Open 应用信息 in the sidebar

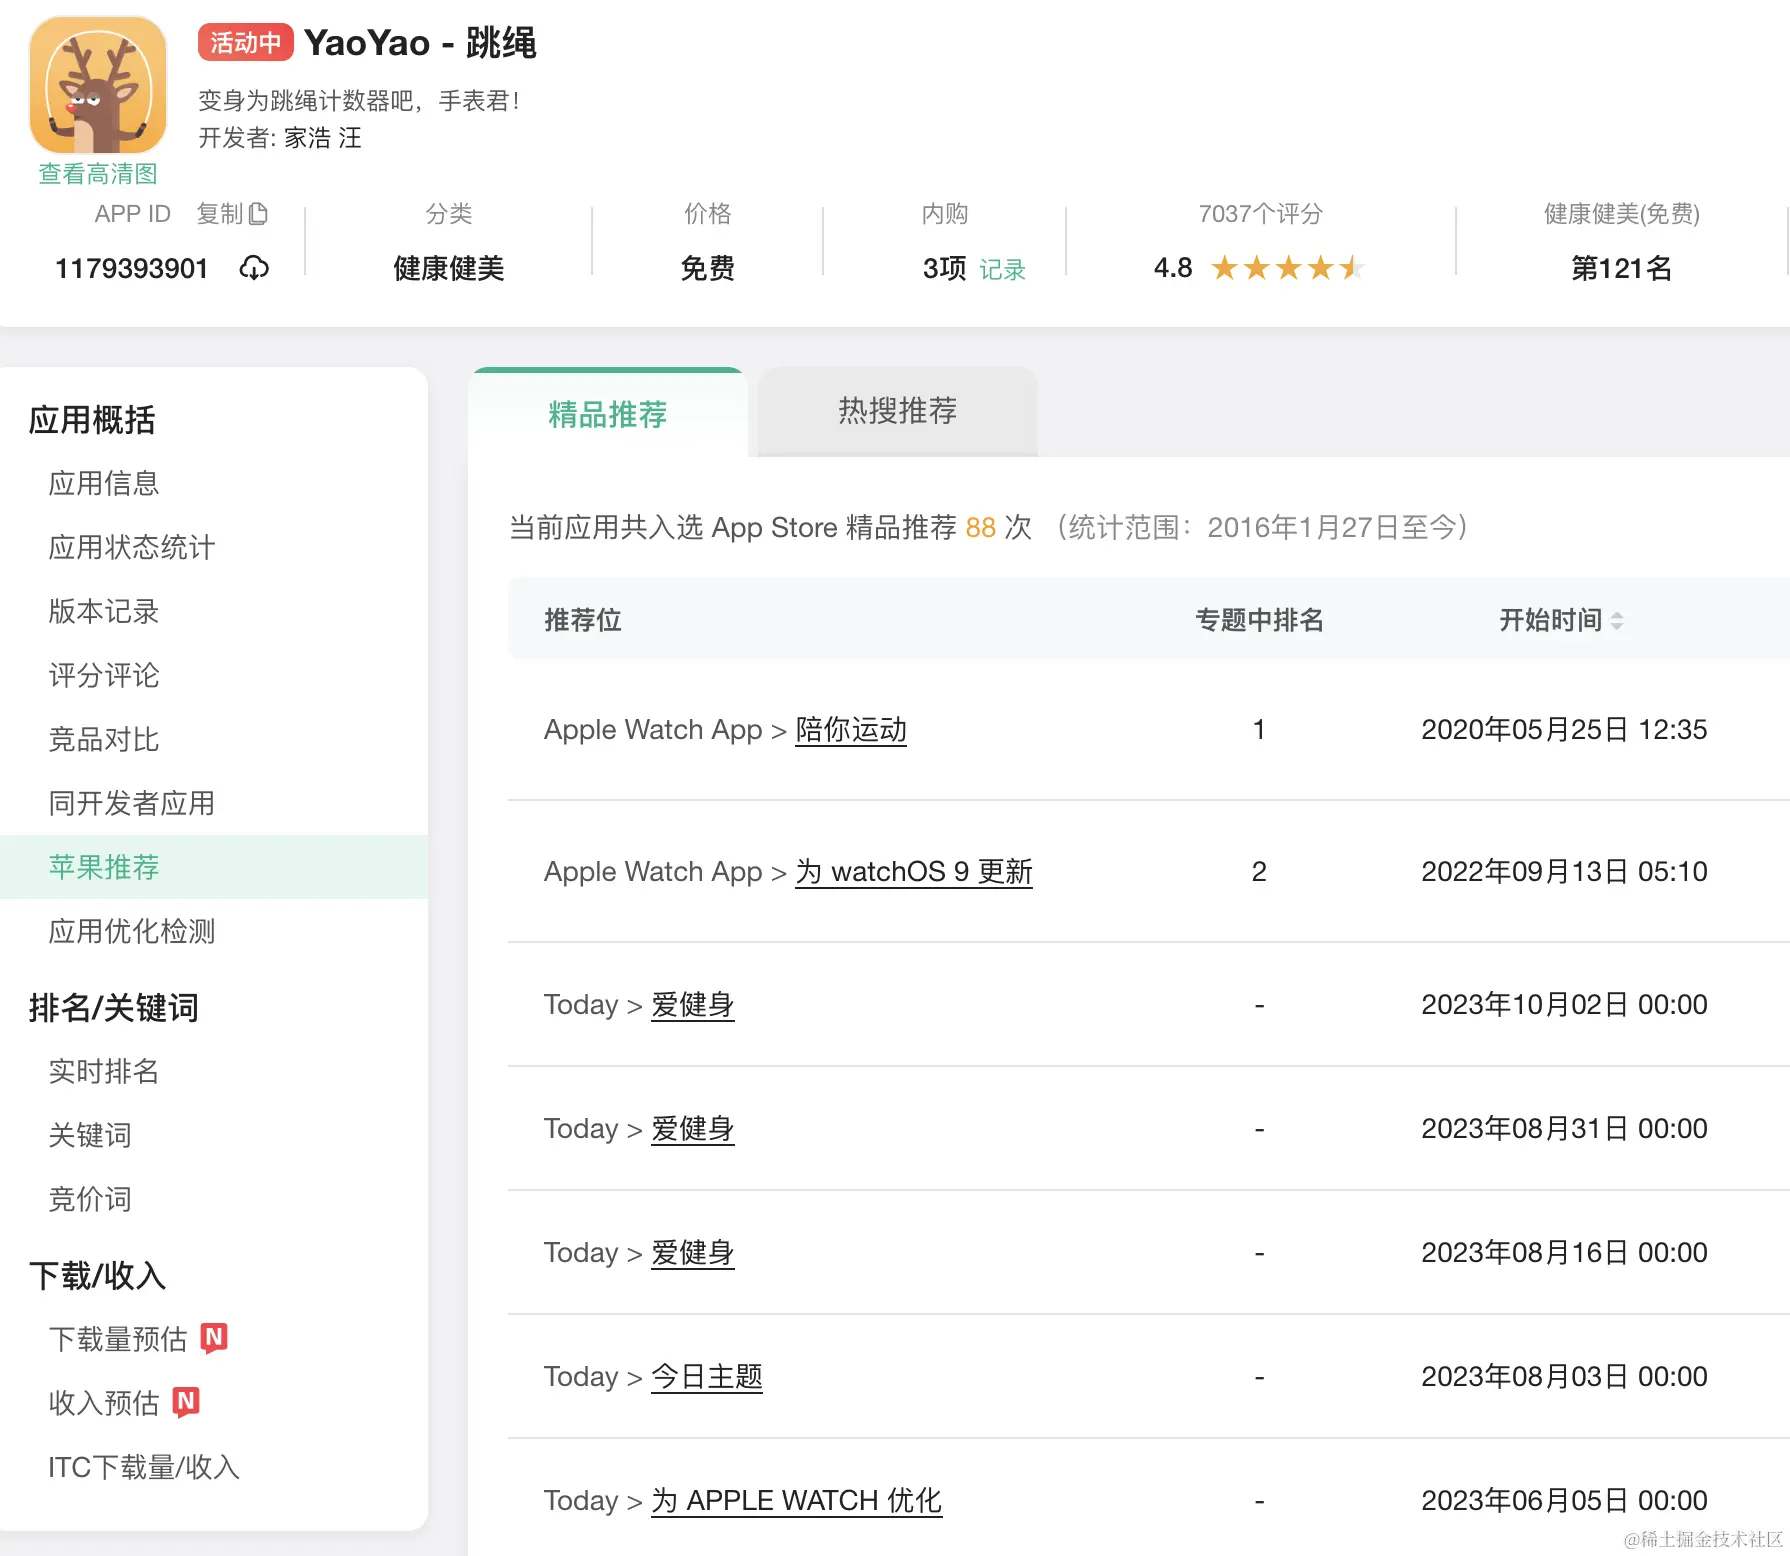coord(104,484)
